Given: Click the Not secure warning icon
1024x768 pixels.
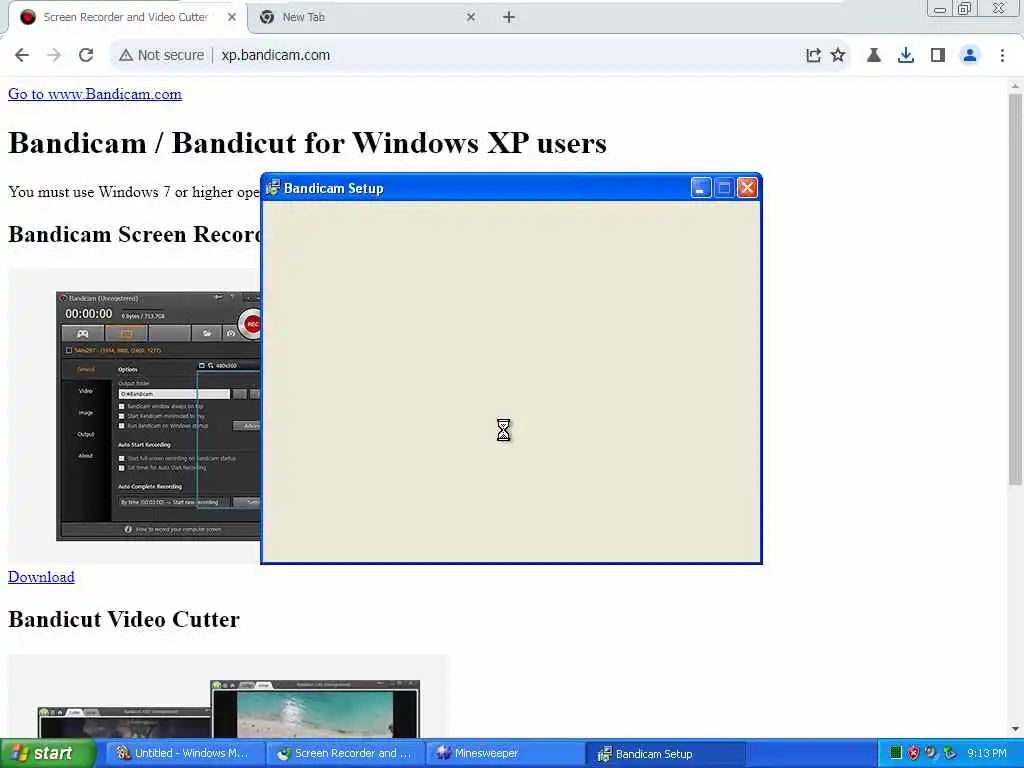Looking at the screenshot, I should (x=126, y=56).
